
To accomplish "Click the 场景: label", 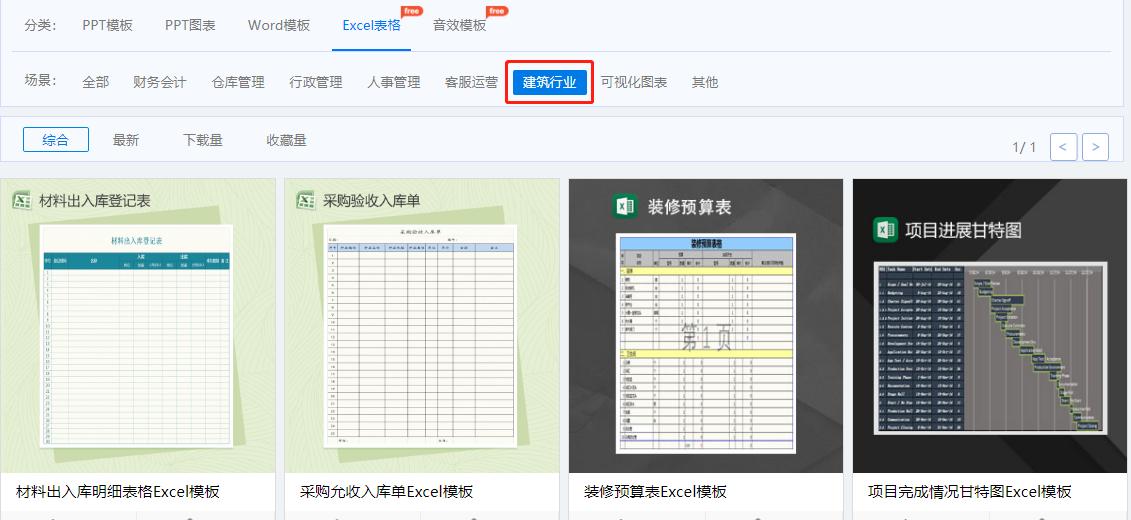I will click(x=40, y=81).
